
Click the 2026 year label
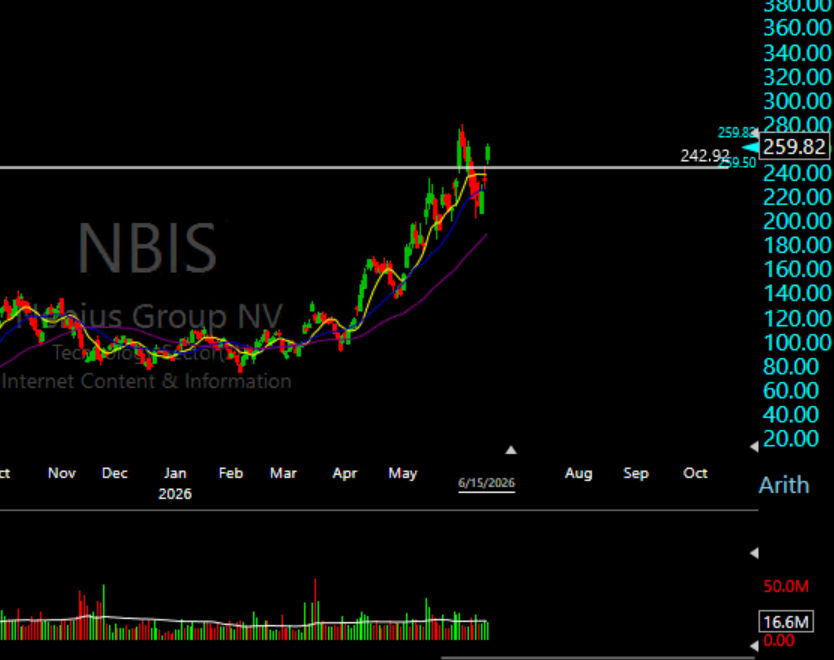tap(174, 494)
